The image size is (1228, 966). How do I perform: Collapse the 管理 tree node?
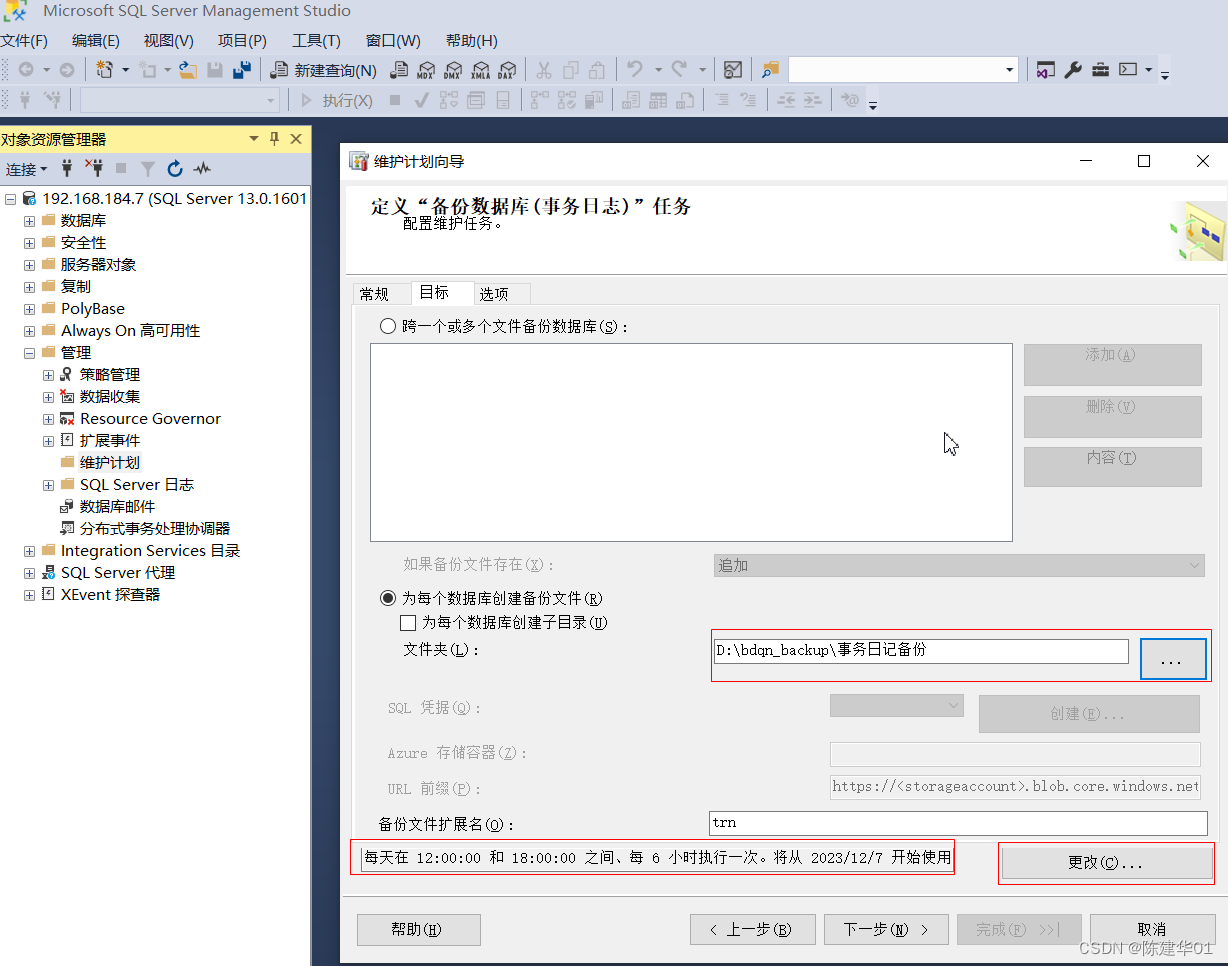click(x=29, y=352)
